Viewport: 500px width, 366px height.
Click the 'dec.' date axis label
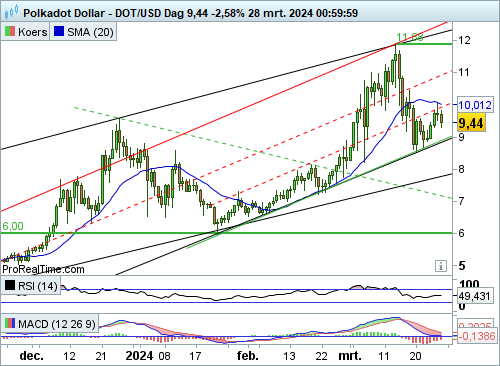[32, 356]
